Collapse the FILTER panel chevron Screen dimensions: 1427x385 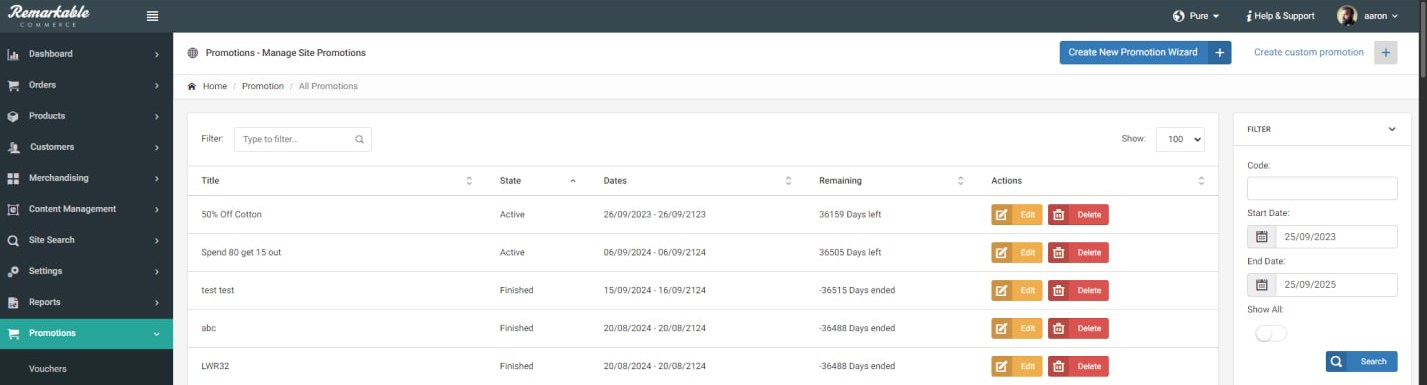(1392, 129)
